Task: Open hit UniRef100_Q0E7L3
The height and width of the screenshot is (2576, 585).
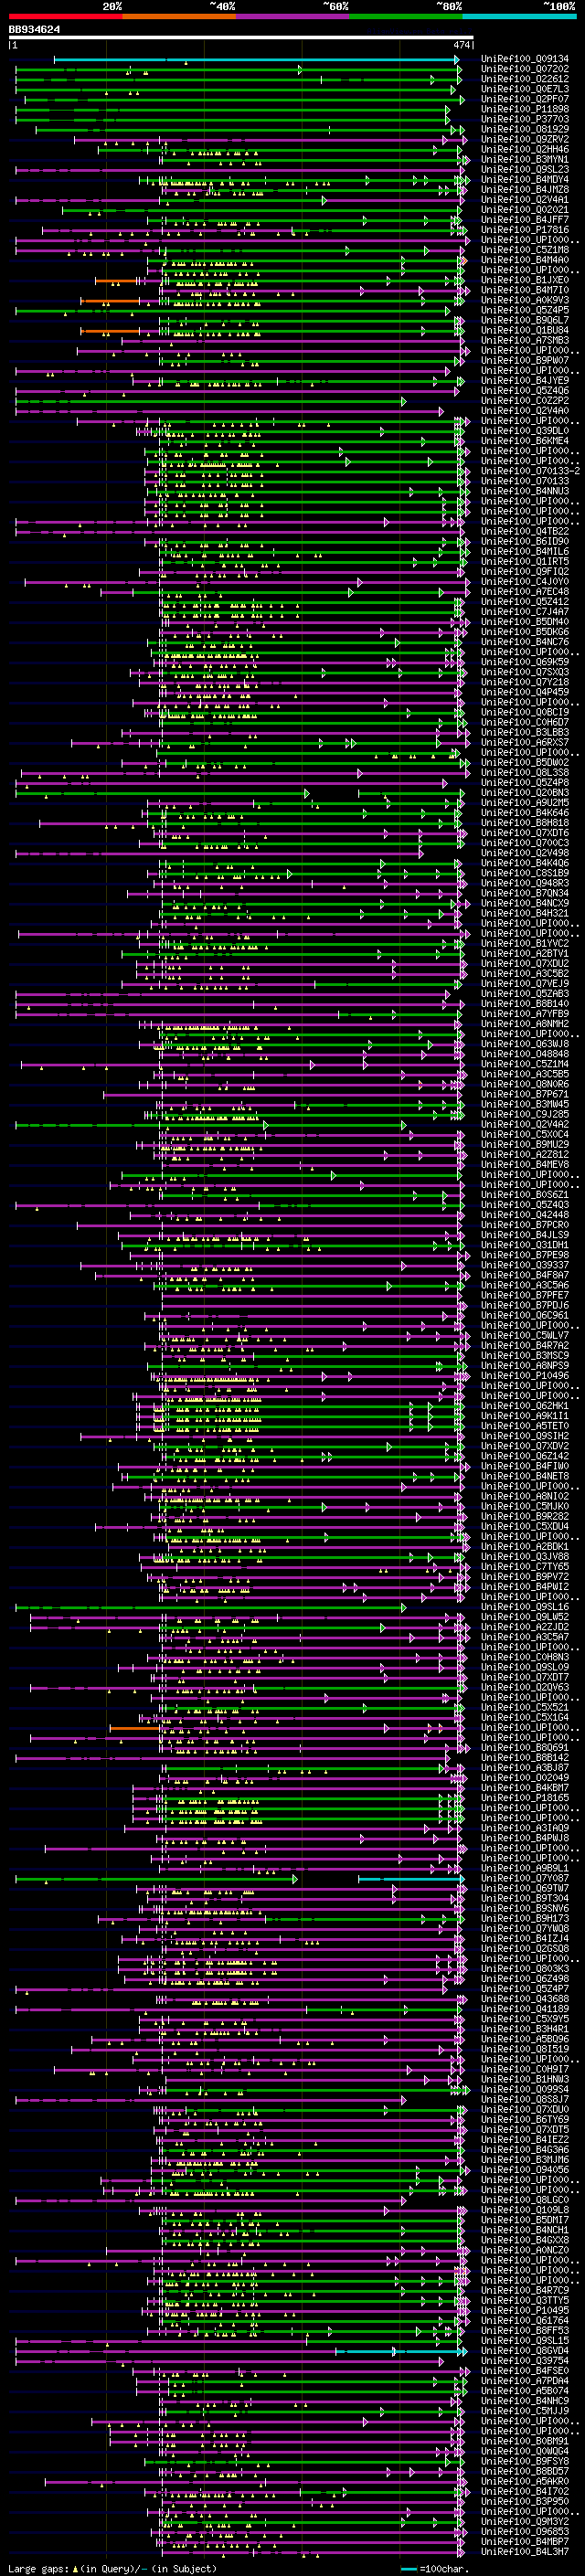Action: 525,89
